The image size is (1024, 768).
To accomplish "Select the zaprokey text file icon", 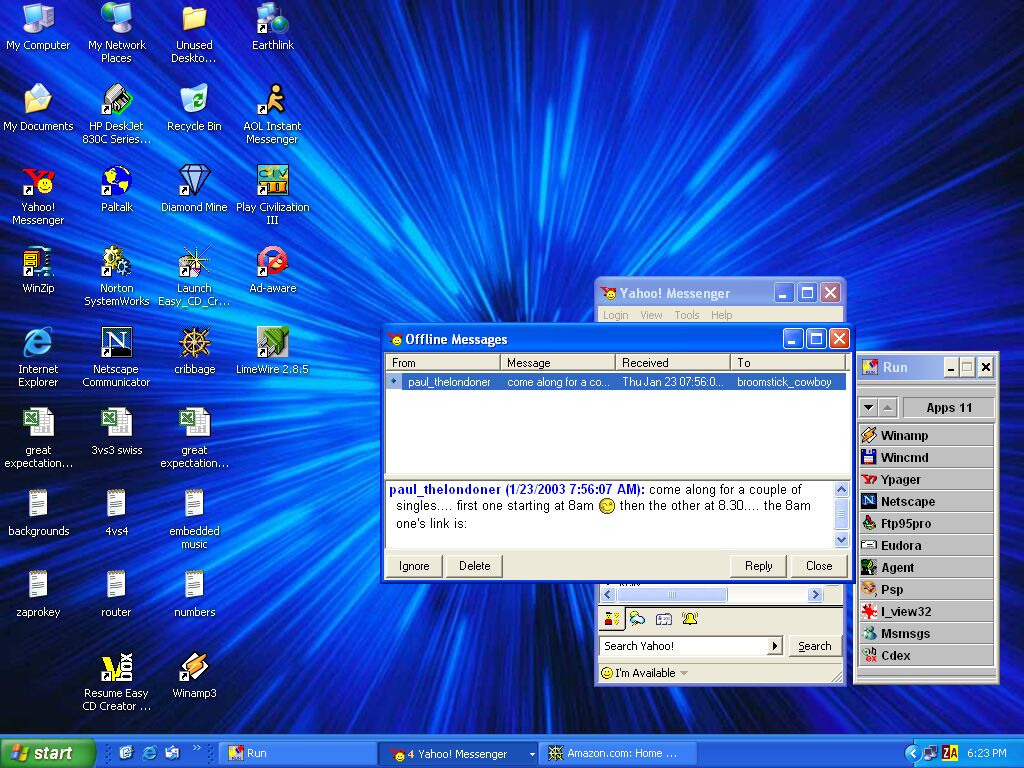I will (38, 594).
